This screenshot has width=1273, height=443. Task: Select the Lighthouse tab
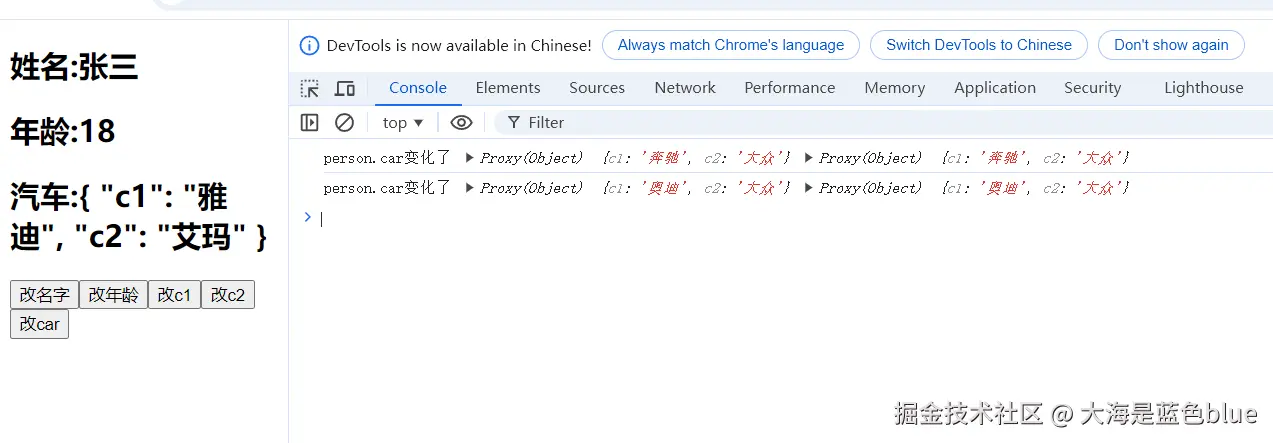[1203, 88]
